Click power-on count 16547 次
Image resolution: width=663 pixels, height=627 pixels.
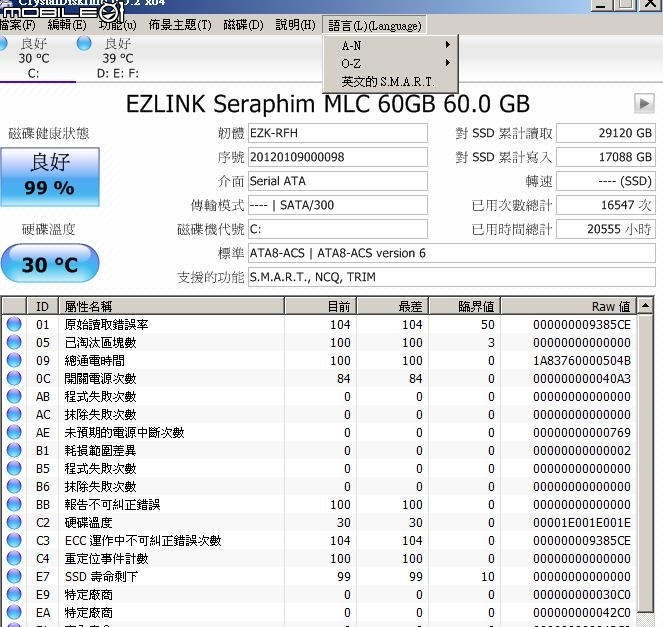coord(606,205)
